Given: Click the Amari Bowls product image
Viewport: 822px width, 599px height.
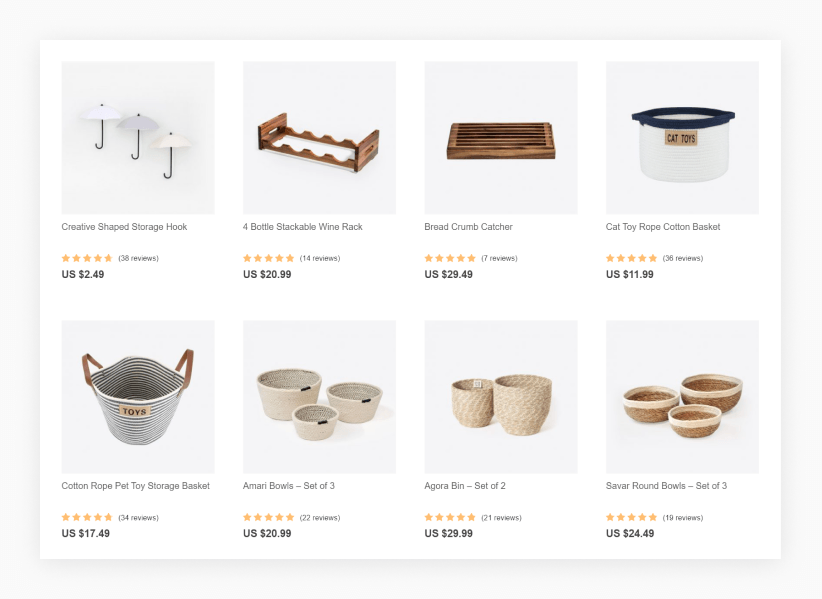Looking at the screenshot, I should (319, 397).
